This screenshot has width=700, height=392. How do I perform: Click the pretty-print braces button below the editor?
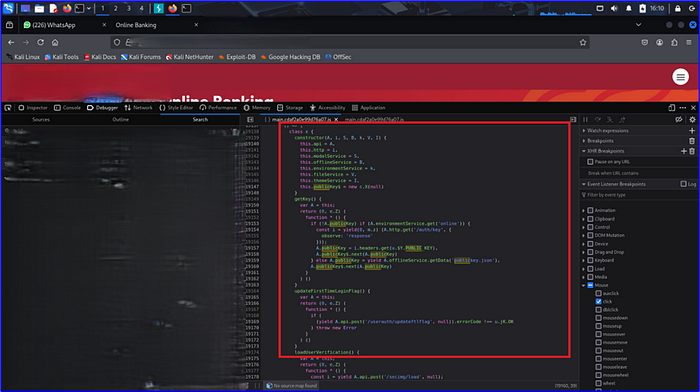coord(257,386)
